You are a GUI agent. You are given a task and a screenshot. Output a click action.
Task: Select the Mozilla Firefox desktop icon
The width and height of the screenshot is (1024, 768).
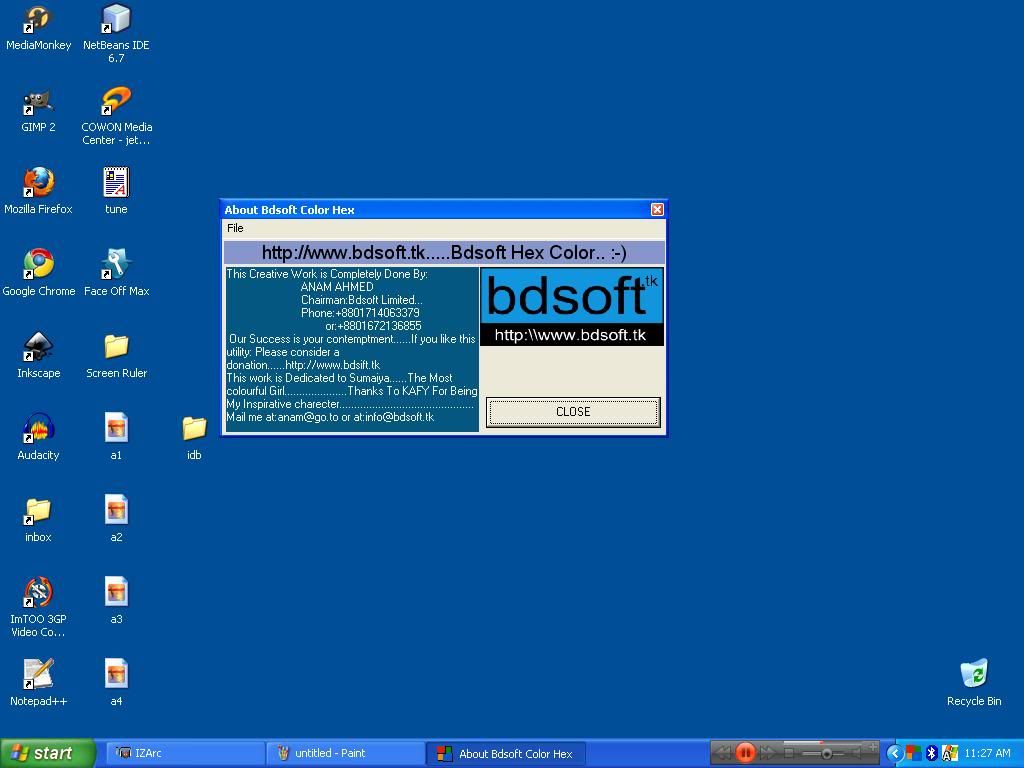38,183
